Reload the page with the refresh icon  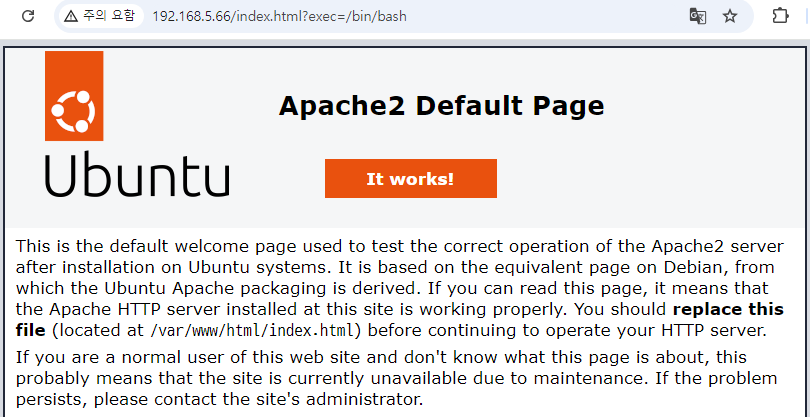(x=28, y=16)
